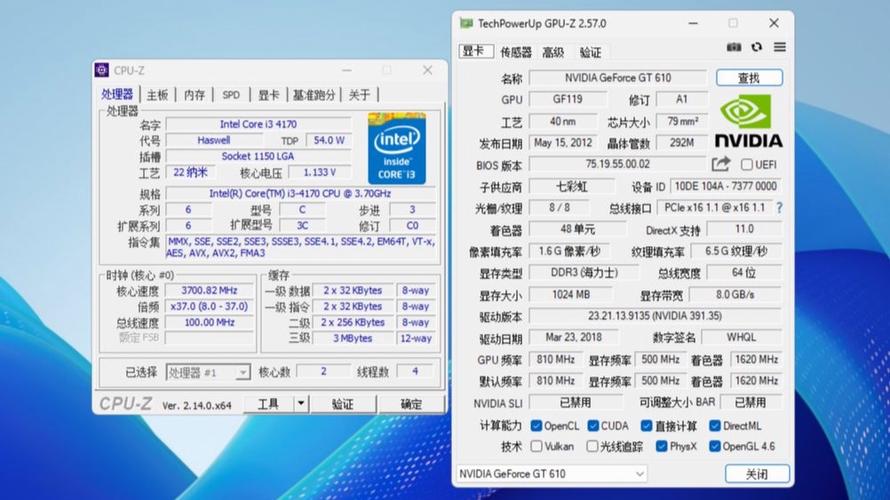Toggle the DirectML checkbox
Viewport: 890px width, 500px height.
pyautogui.click(x=715, y=426)
